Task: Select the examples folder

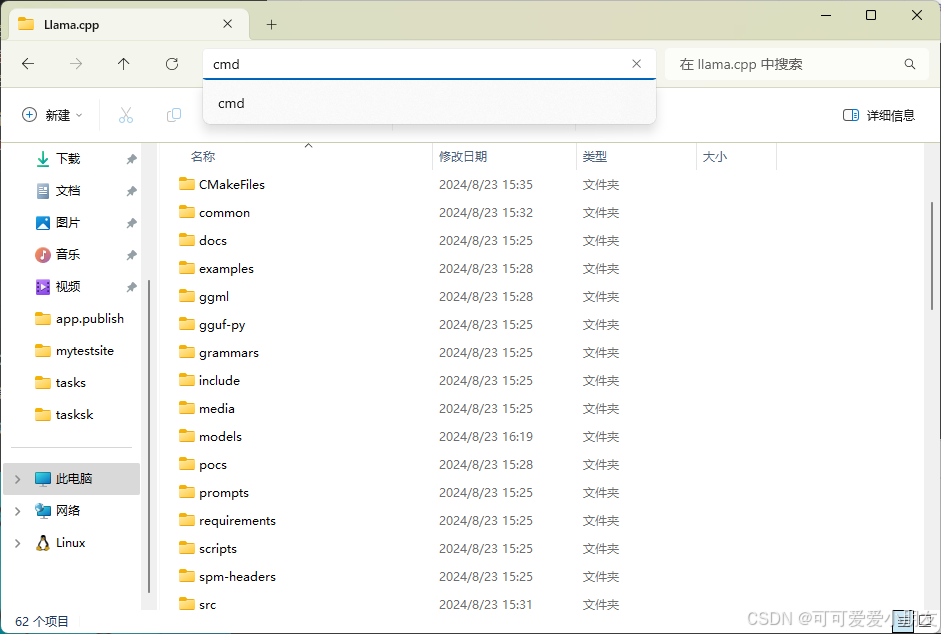Action: 216,268
